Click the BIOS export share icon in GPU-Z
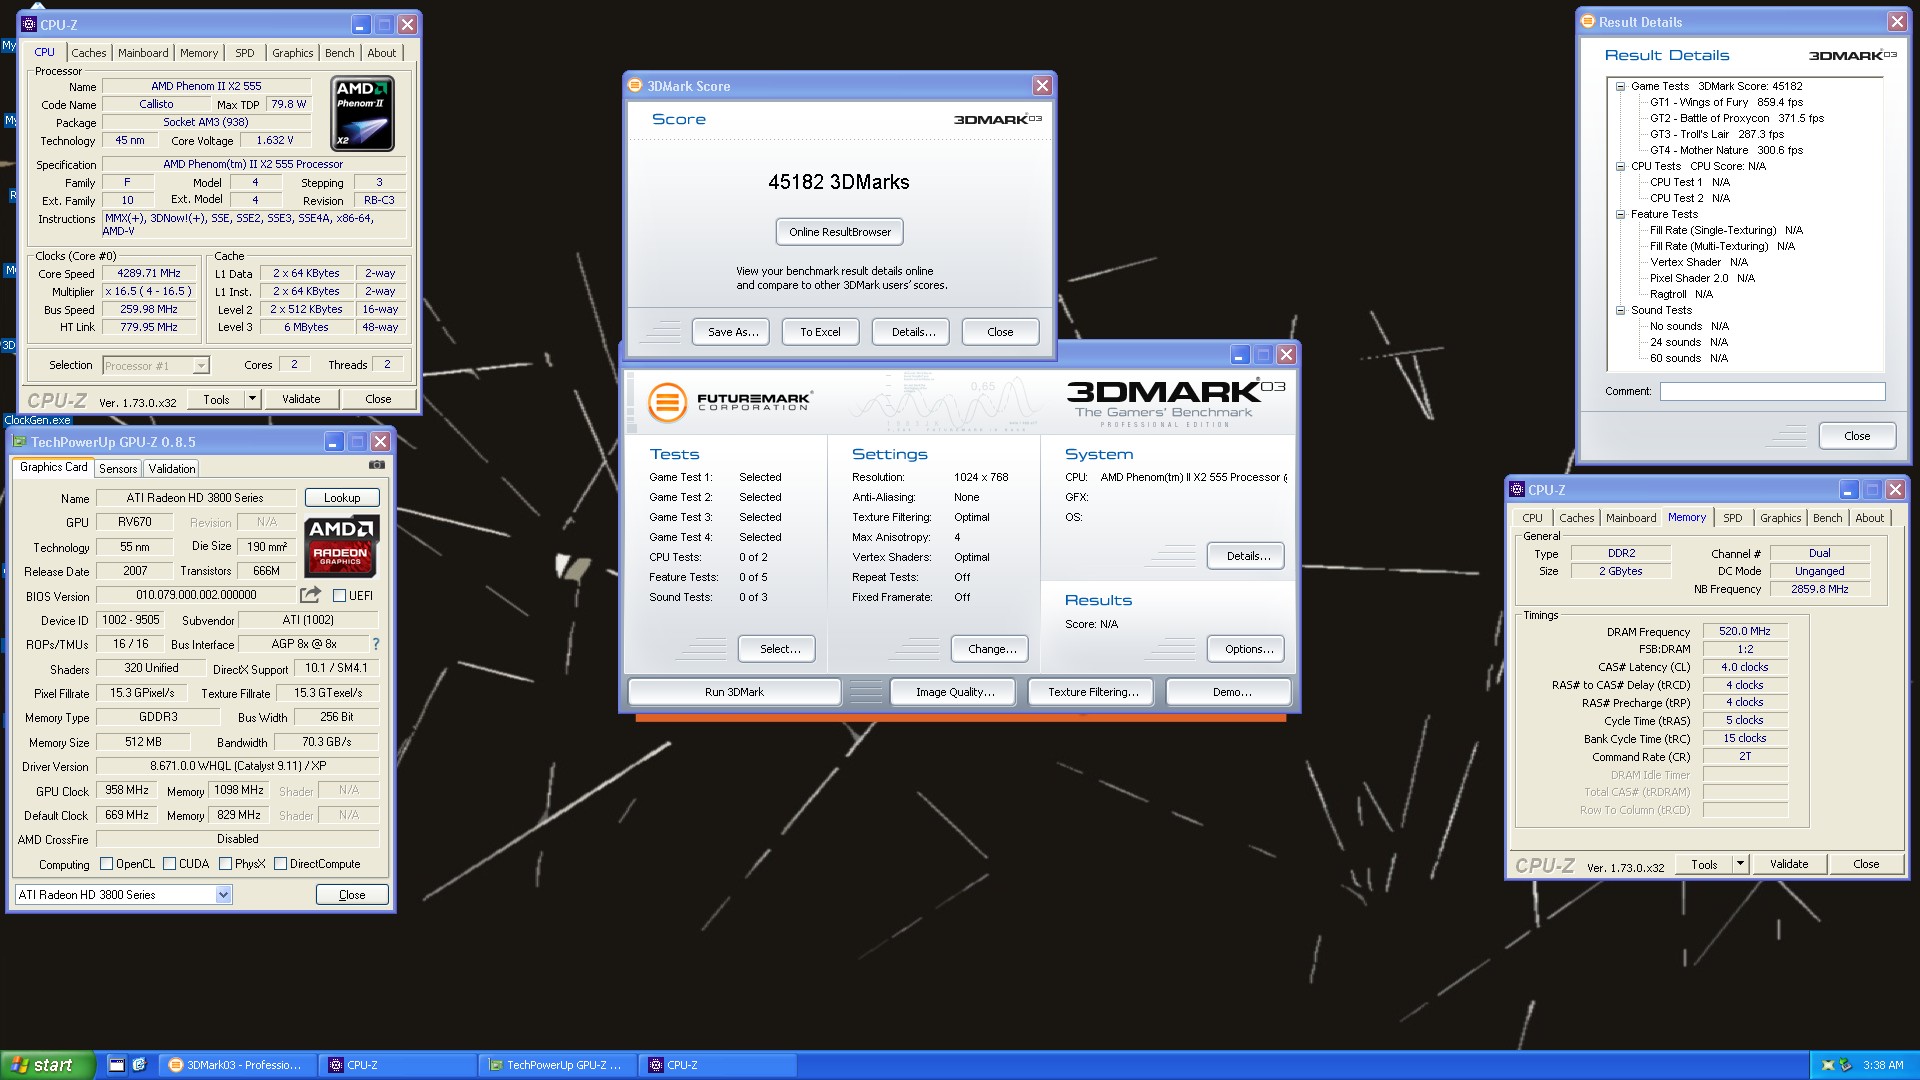Image resolution: width=1920 pixels, height=1080 pixels. click(x=310, y=595)
